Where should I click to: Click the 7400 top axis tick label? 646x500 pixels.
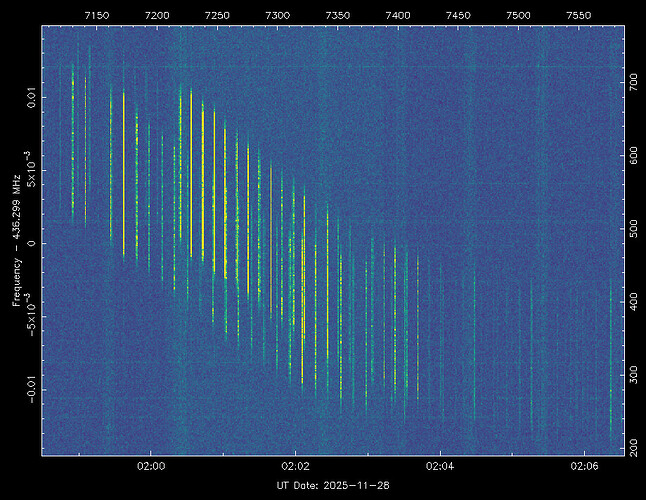point(398,16)
